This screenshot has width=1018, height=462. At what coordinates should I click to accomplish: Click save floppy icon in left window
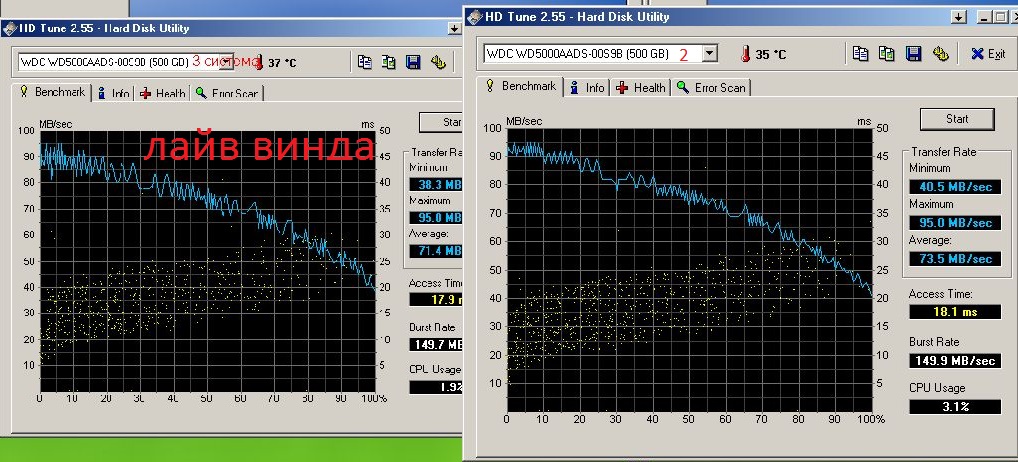[413, 62]
